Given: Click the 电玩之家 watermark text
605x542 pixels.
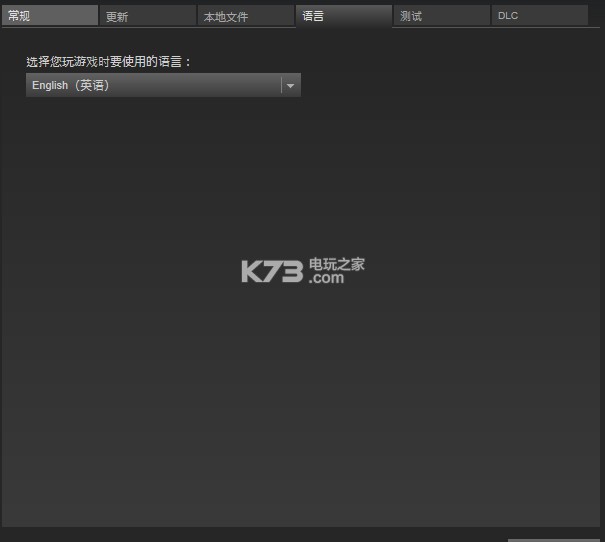Looking at the screenshot, I should (337, 264).
